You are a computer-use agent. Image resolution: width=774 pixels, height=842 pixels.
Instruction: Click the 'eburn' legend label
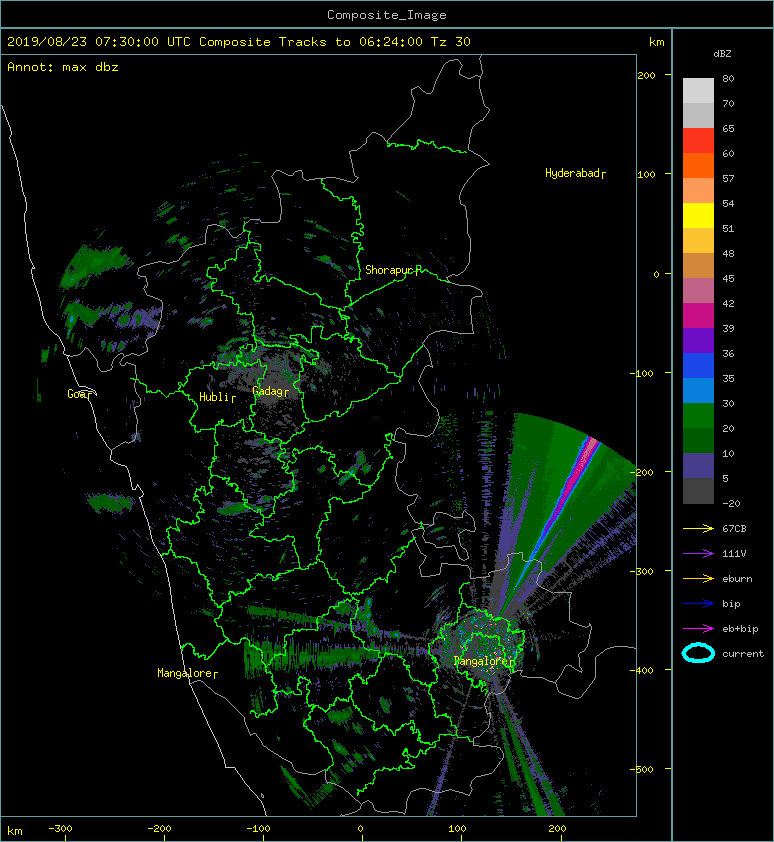pos(737,579)
